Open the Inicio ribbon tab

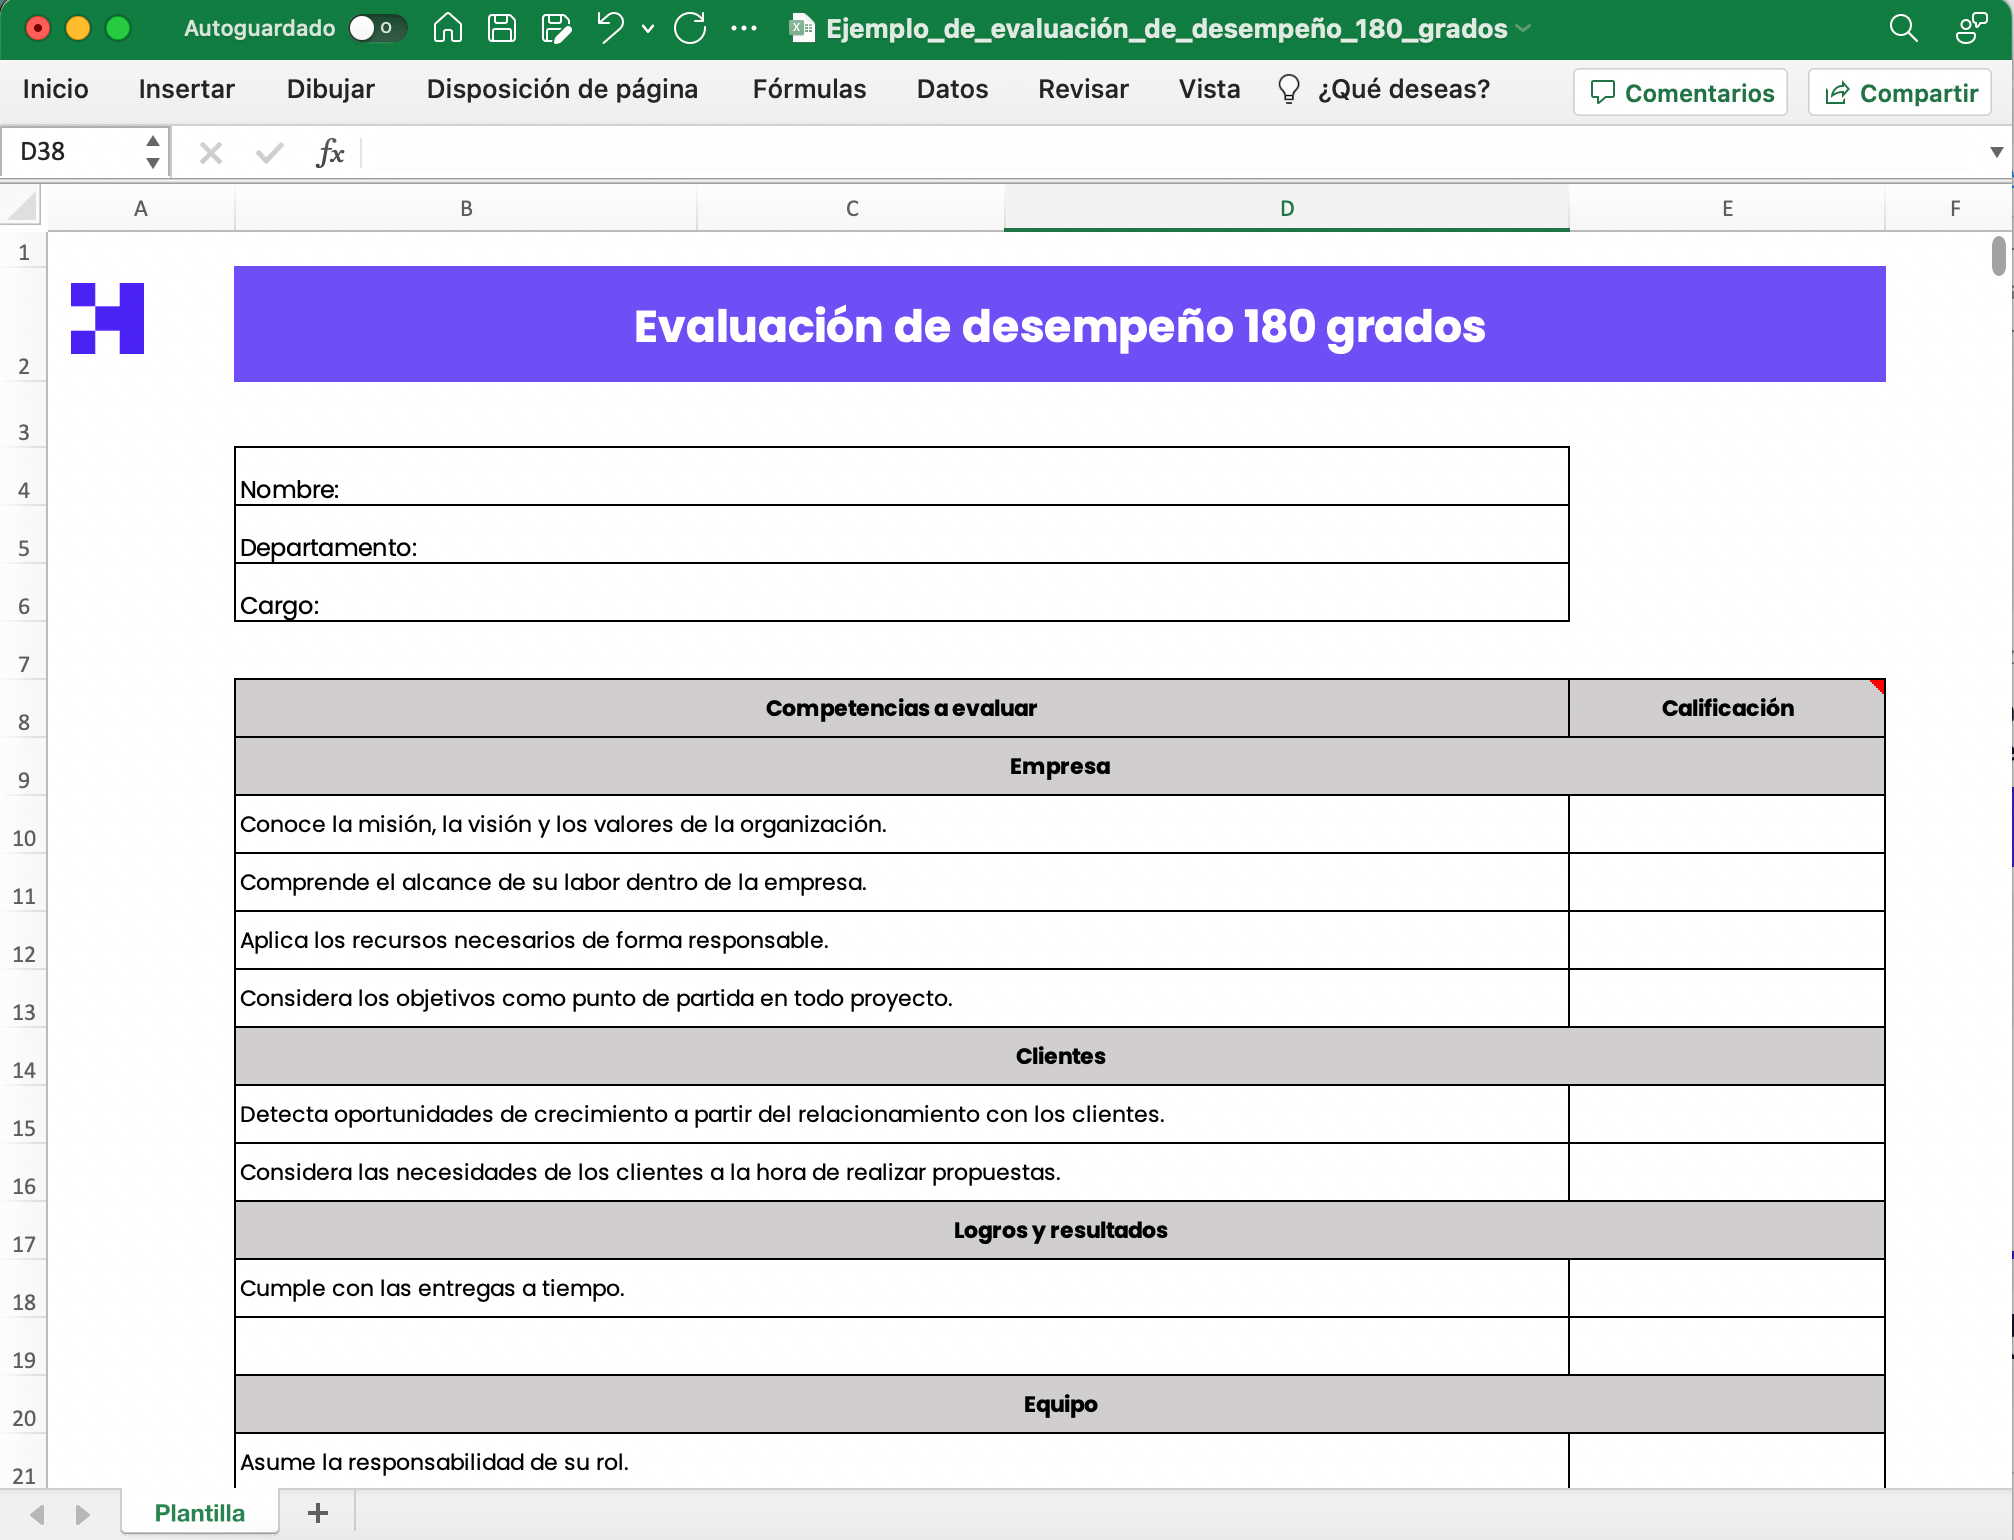point(56,89)
